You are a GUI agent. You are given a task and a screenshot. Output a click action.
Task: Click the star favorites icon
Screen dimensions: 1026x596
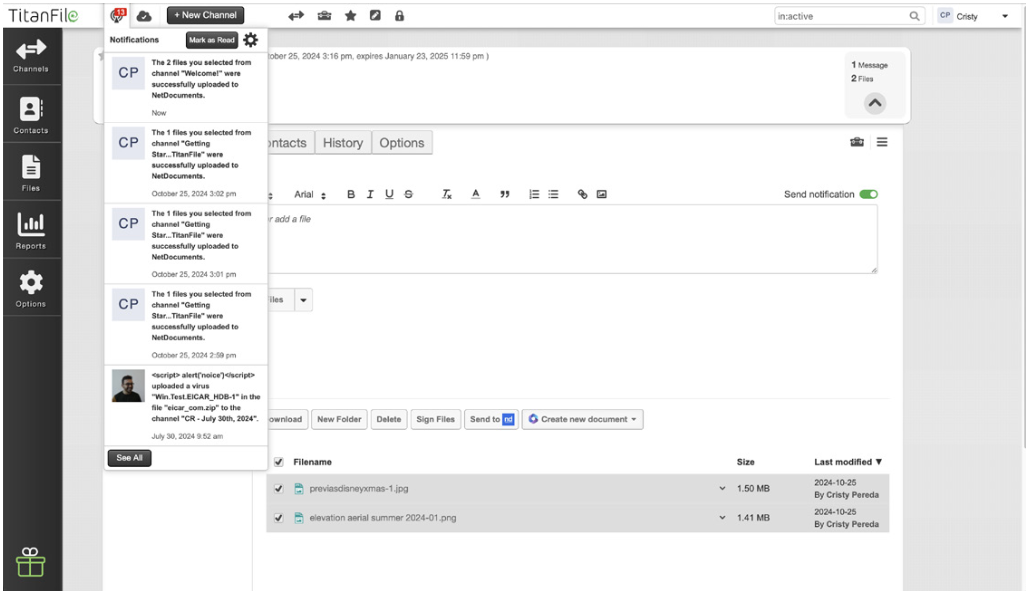coord(351,16)
